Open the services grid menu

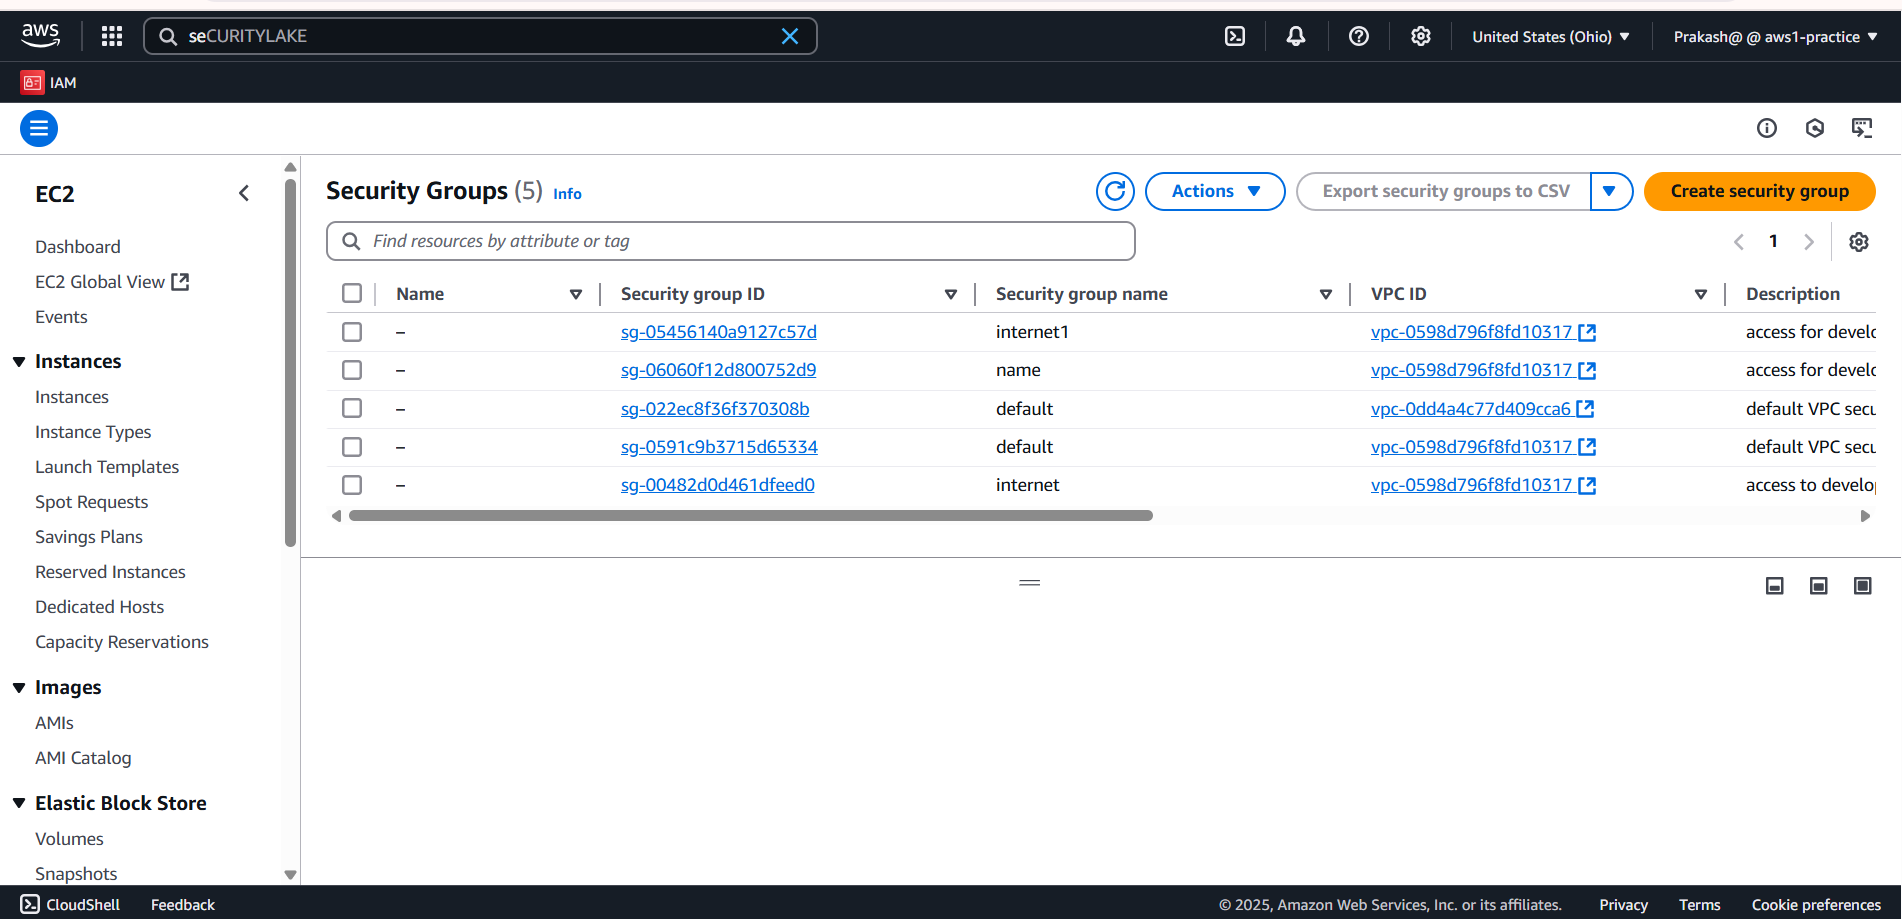(112, 36)
